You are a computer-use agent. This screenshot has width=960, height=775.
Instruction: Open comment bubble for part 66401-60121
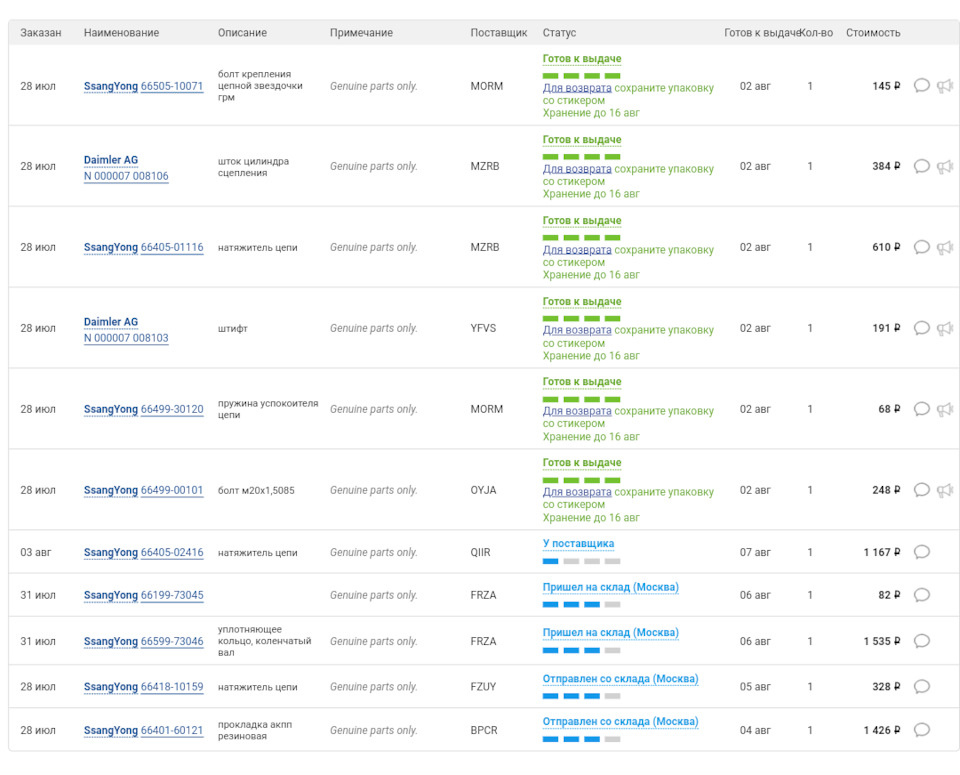922,730
